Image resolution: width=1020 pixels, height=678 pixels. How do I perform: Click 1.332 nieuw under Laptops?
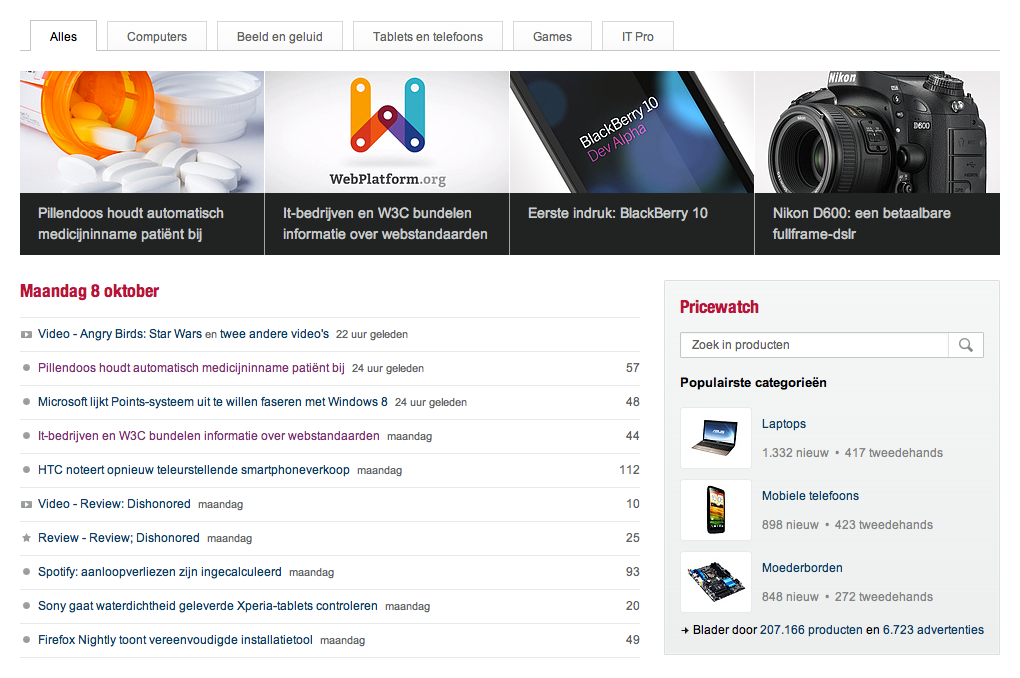coord(796,453)
